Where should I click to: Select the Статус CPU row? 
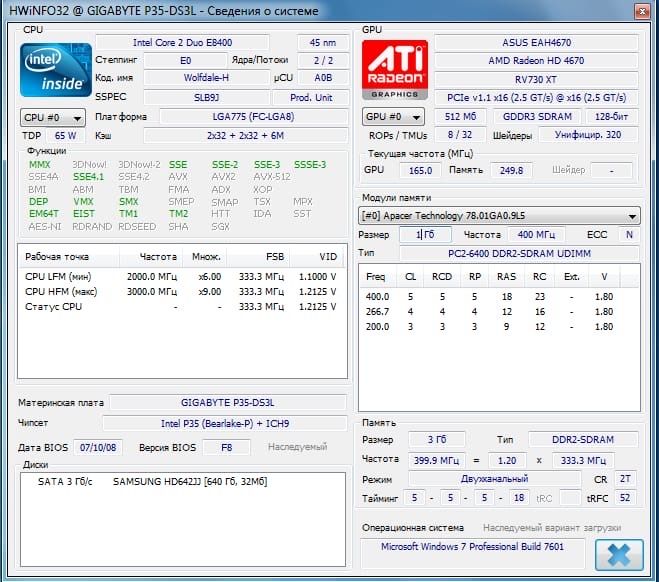pos(182,307)
